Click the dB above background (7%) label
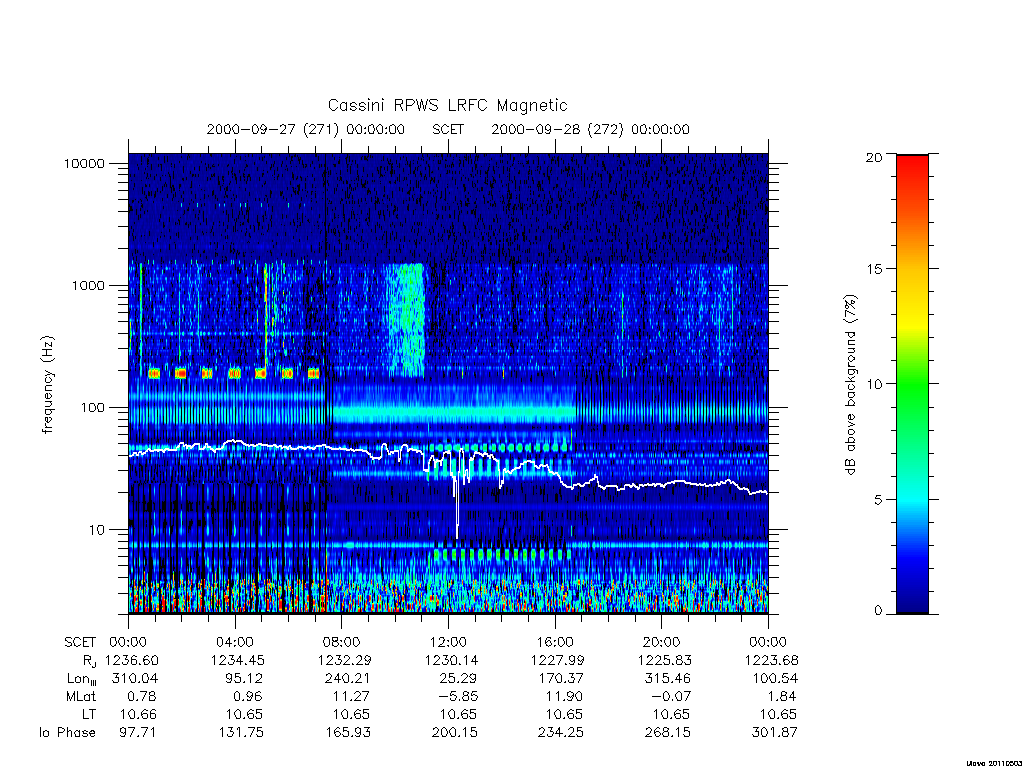 [x=850, y=384]
